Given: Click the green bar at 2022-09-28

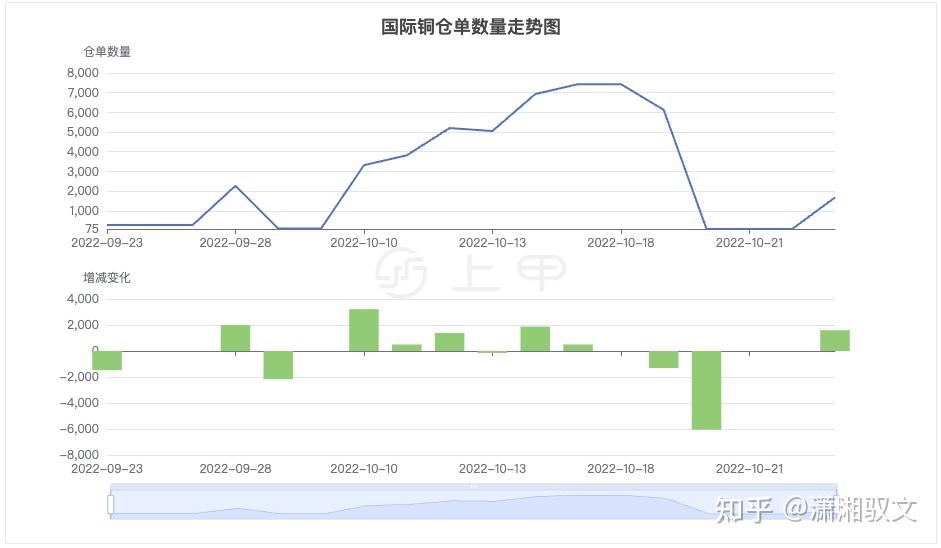Looking at the screenshot, I should pyautogui.click(x=235, y=338).
